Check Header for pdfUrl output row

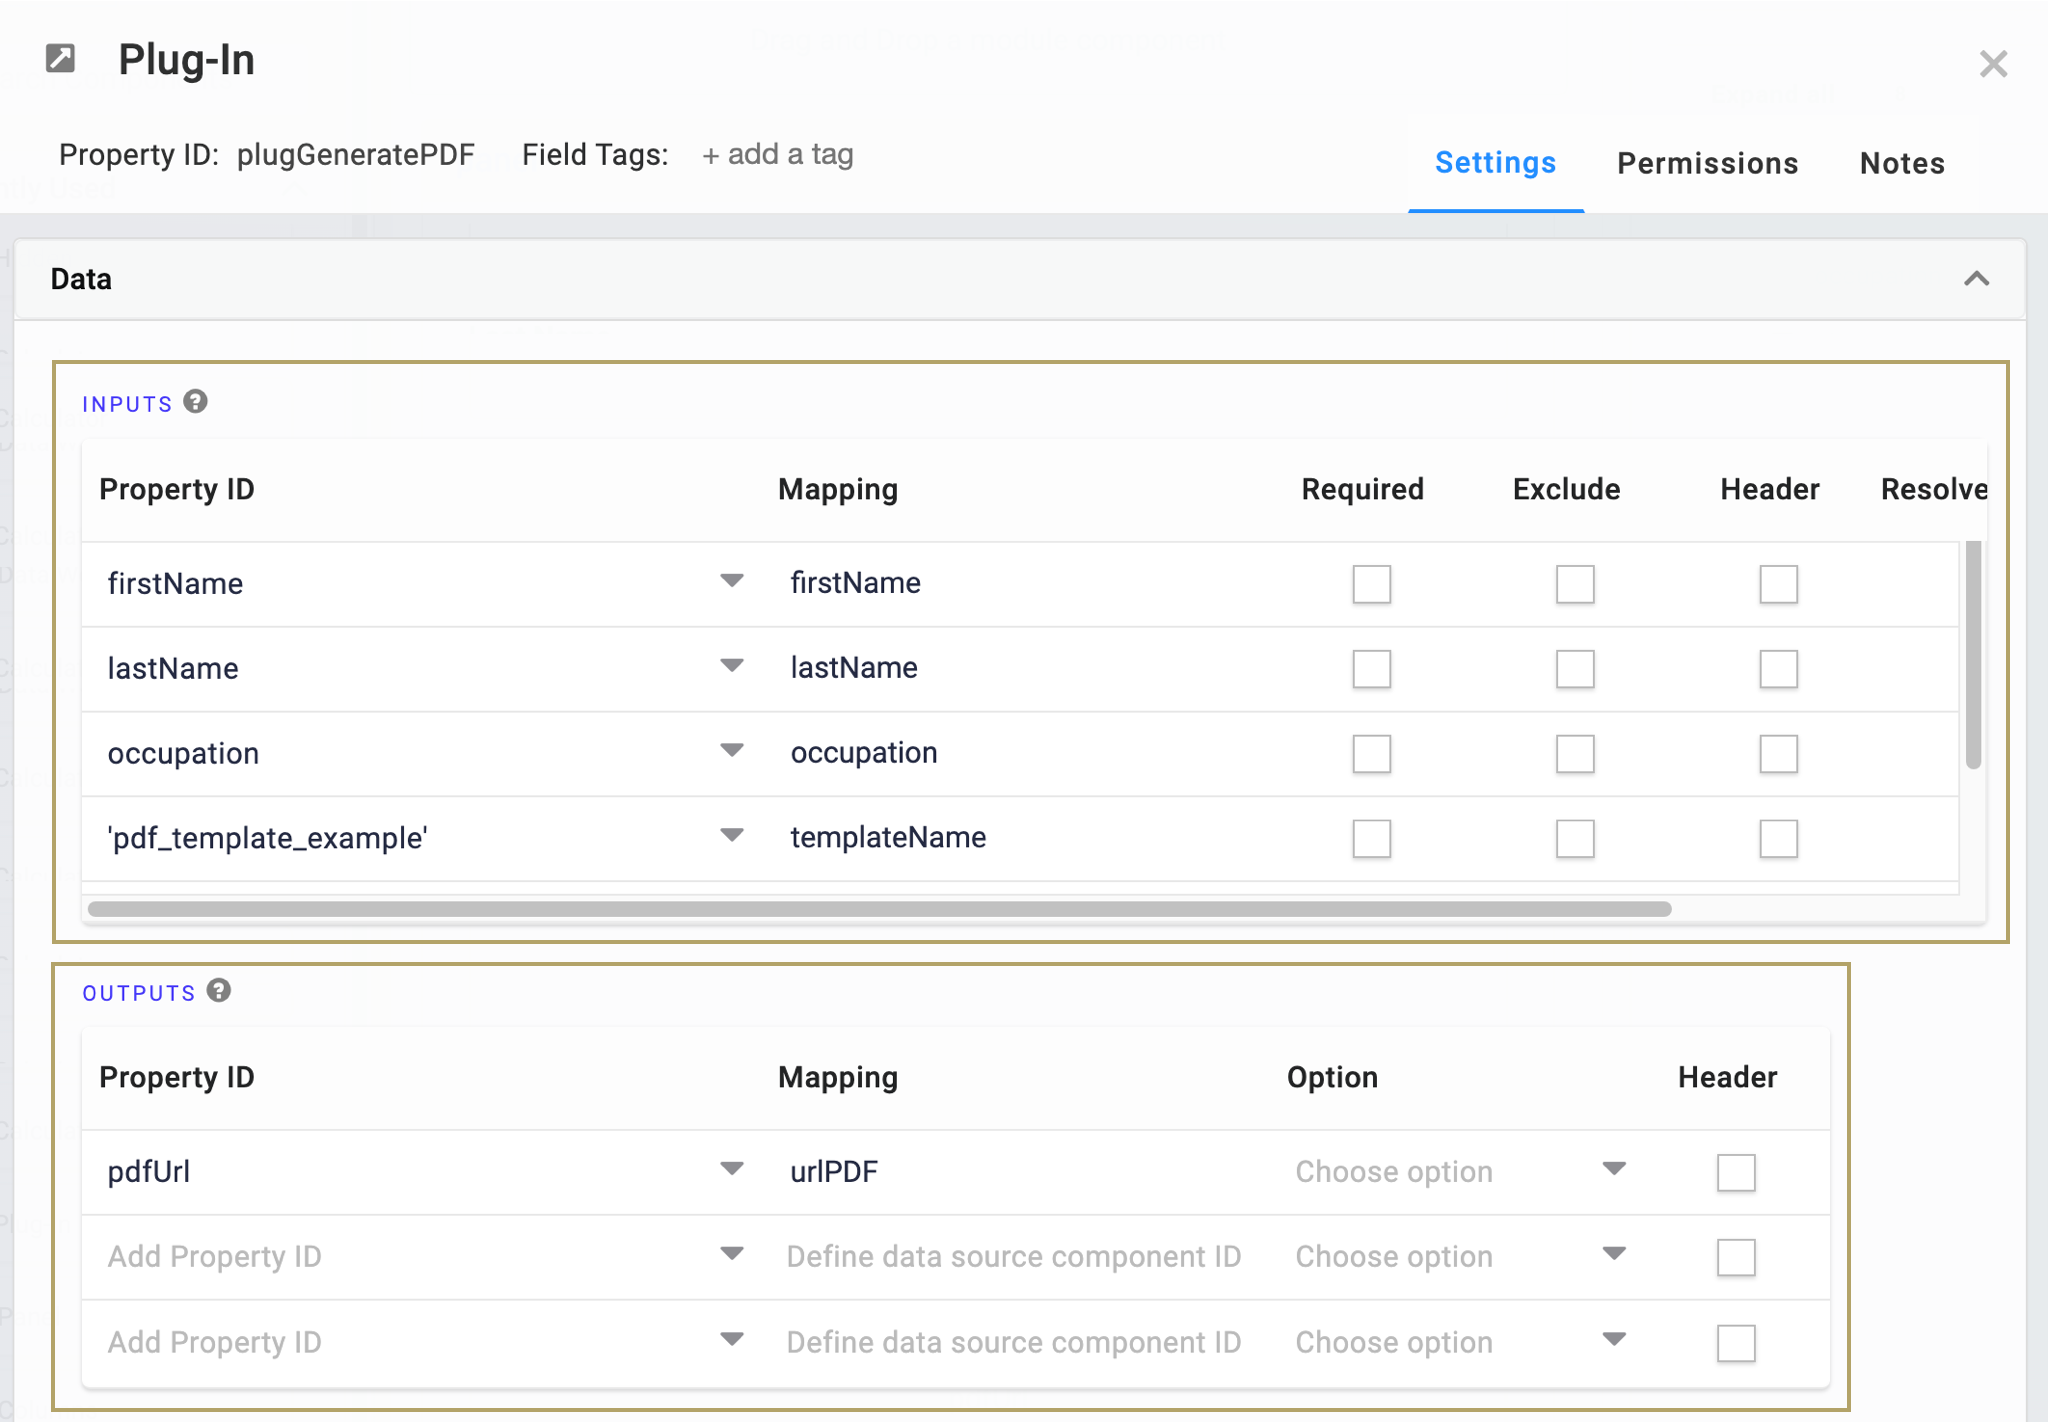tap(1736, 1172)
